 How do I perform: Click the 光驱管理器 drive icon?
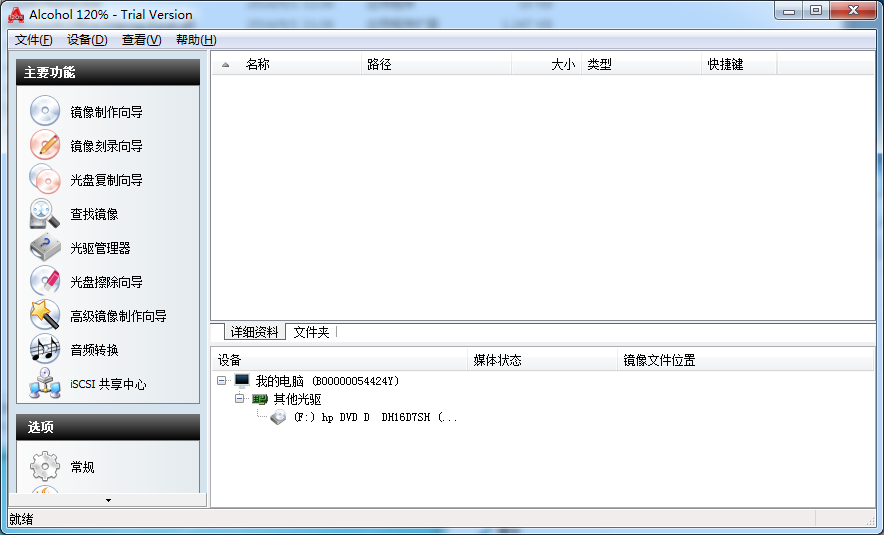pos(45,247)
